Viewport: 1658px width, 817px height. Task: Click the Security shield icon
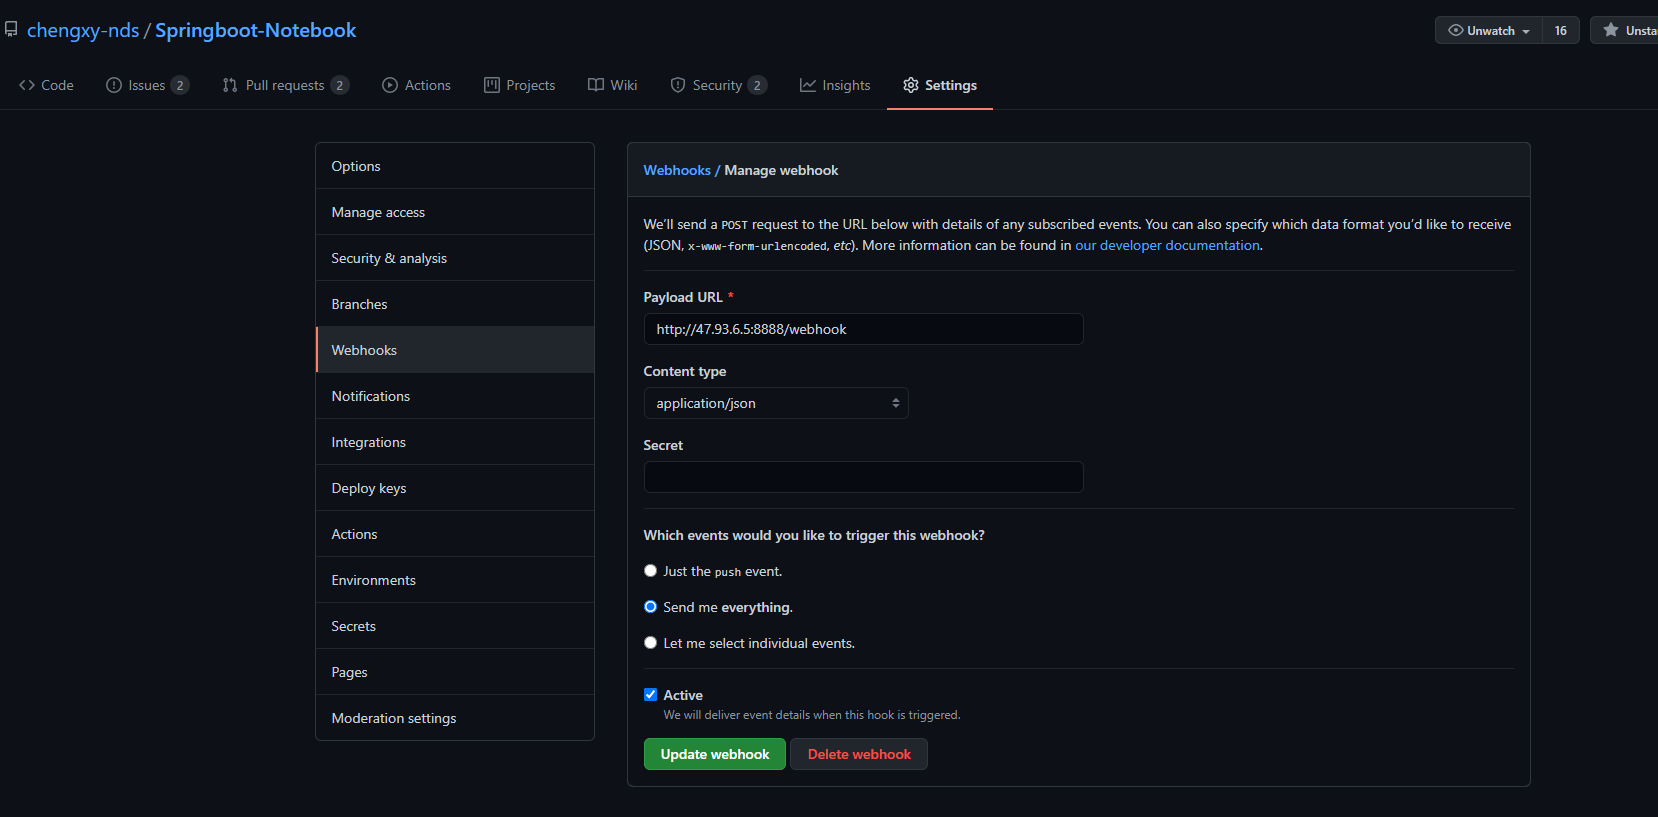coord(678,85)
